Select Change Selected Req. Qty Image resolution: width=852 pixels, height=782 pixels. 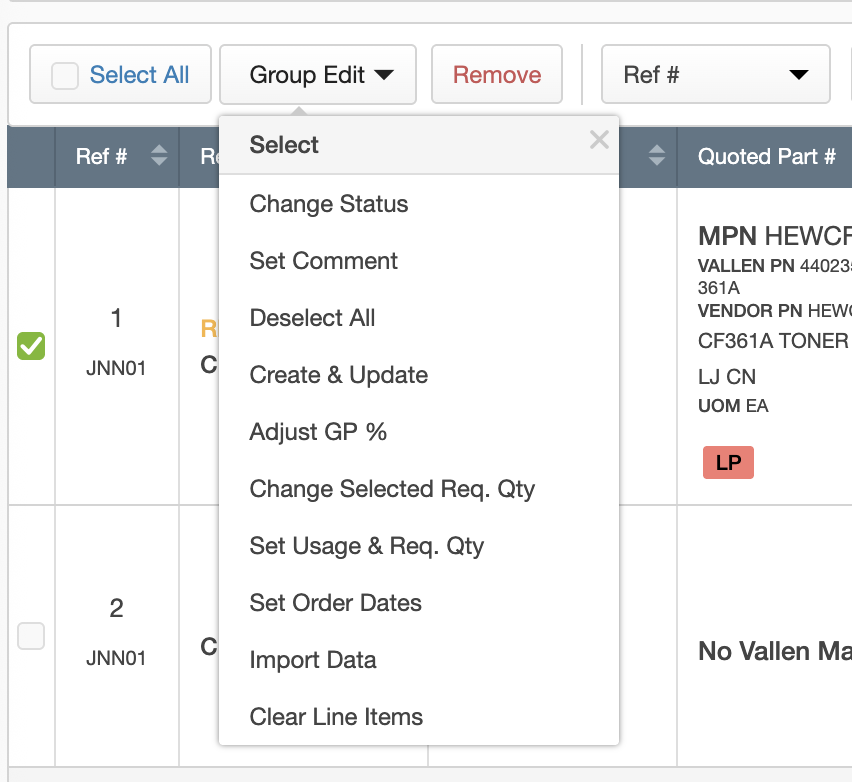click(x=392, y=489)
